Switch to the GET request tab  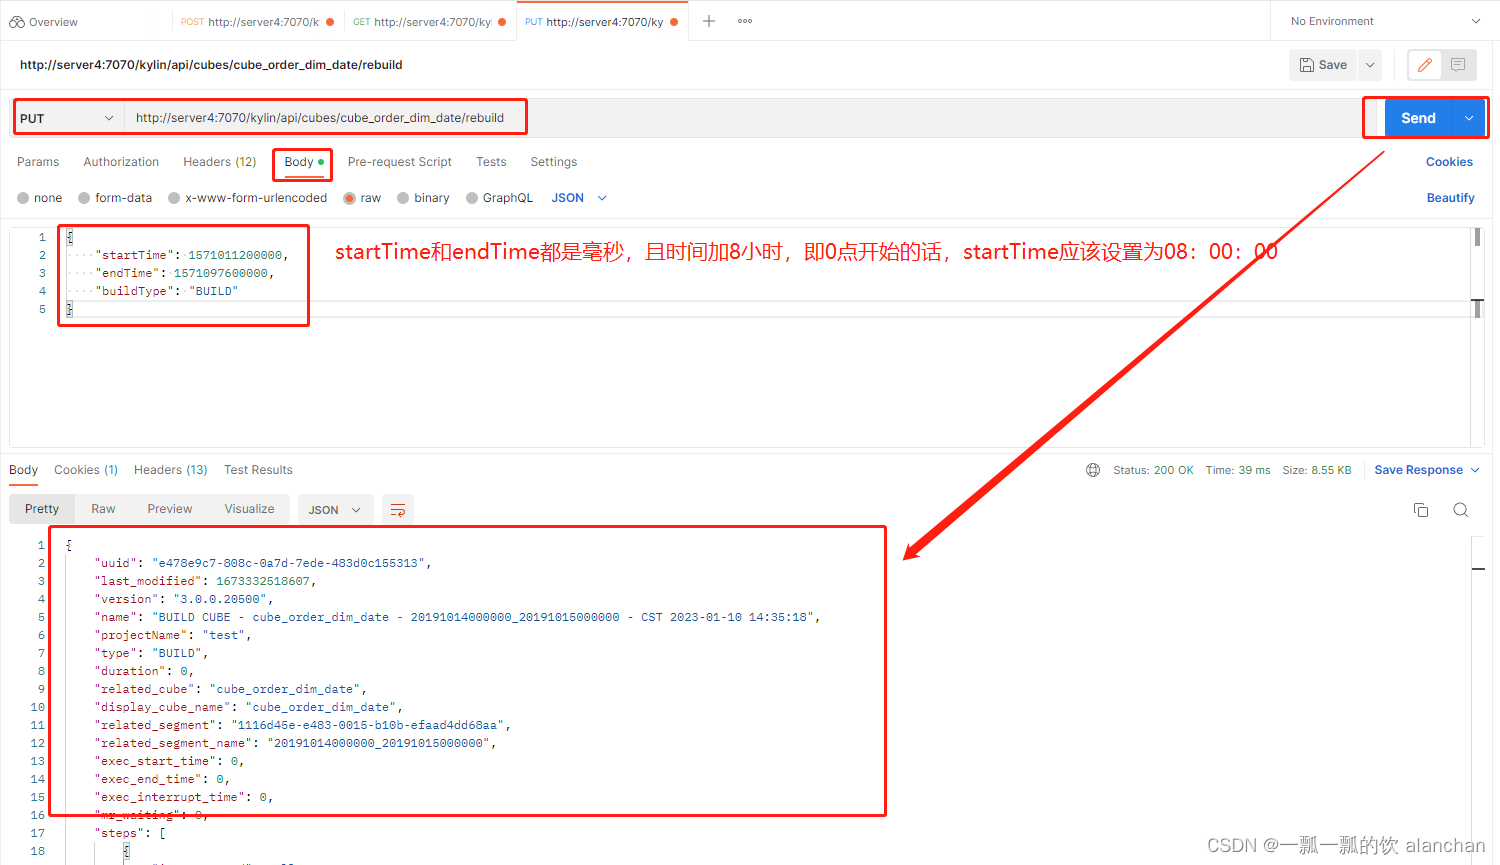[430, 21]
